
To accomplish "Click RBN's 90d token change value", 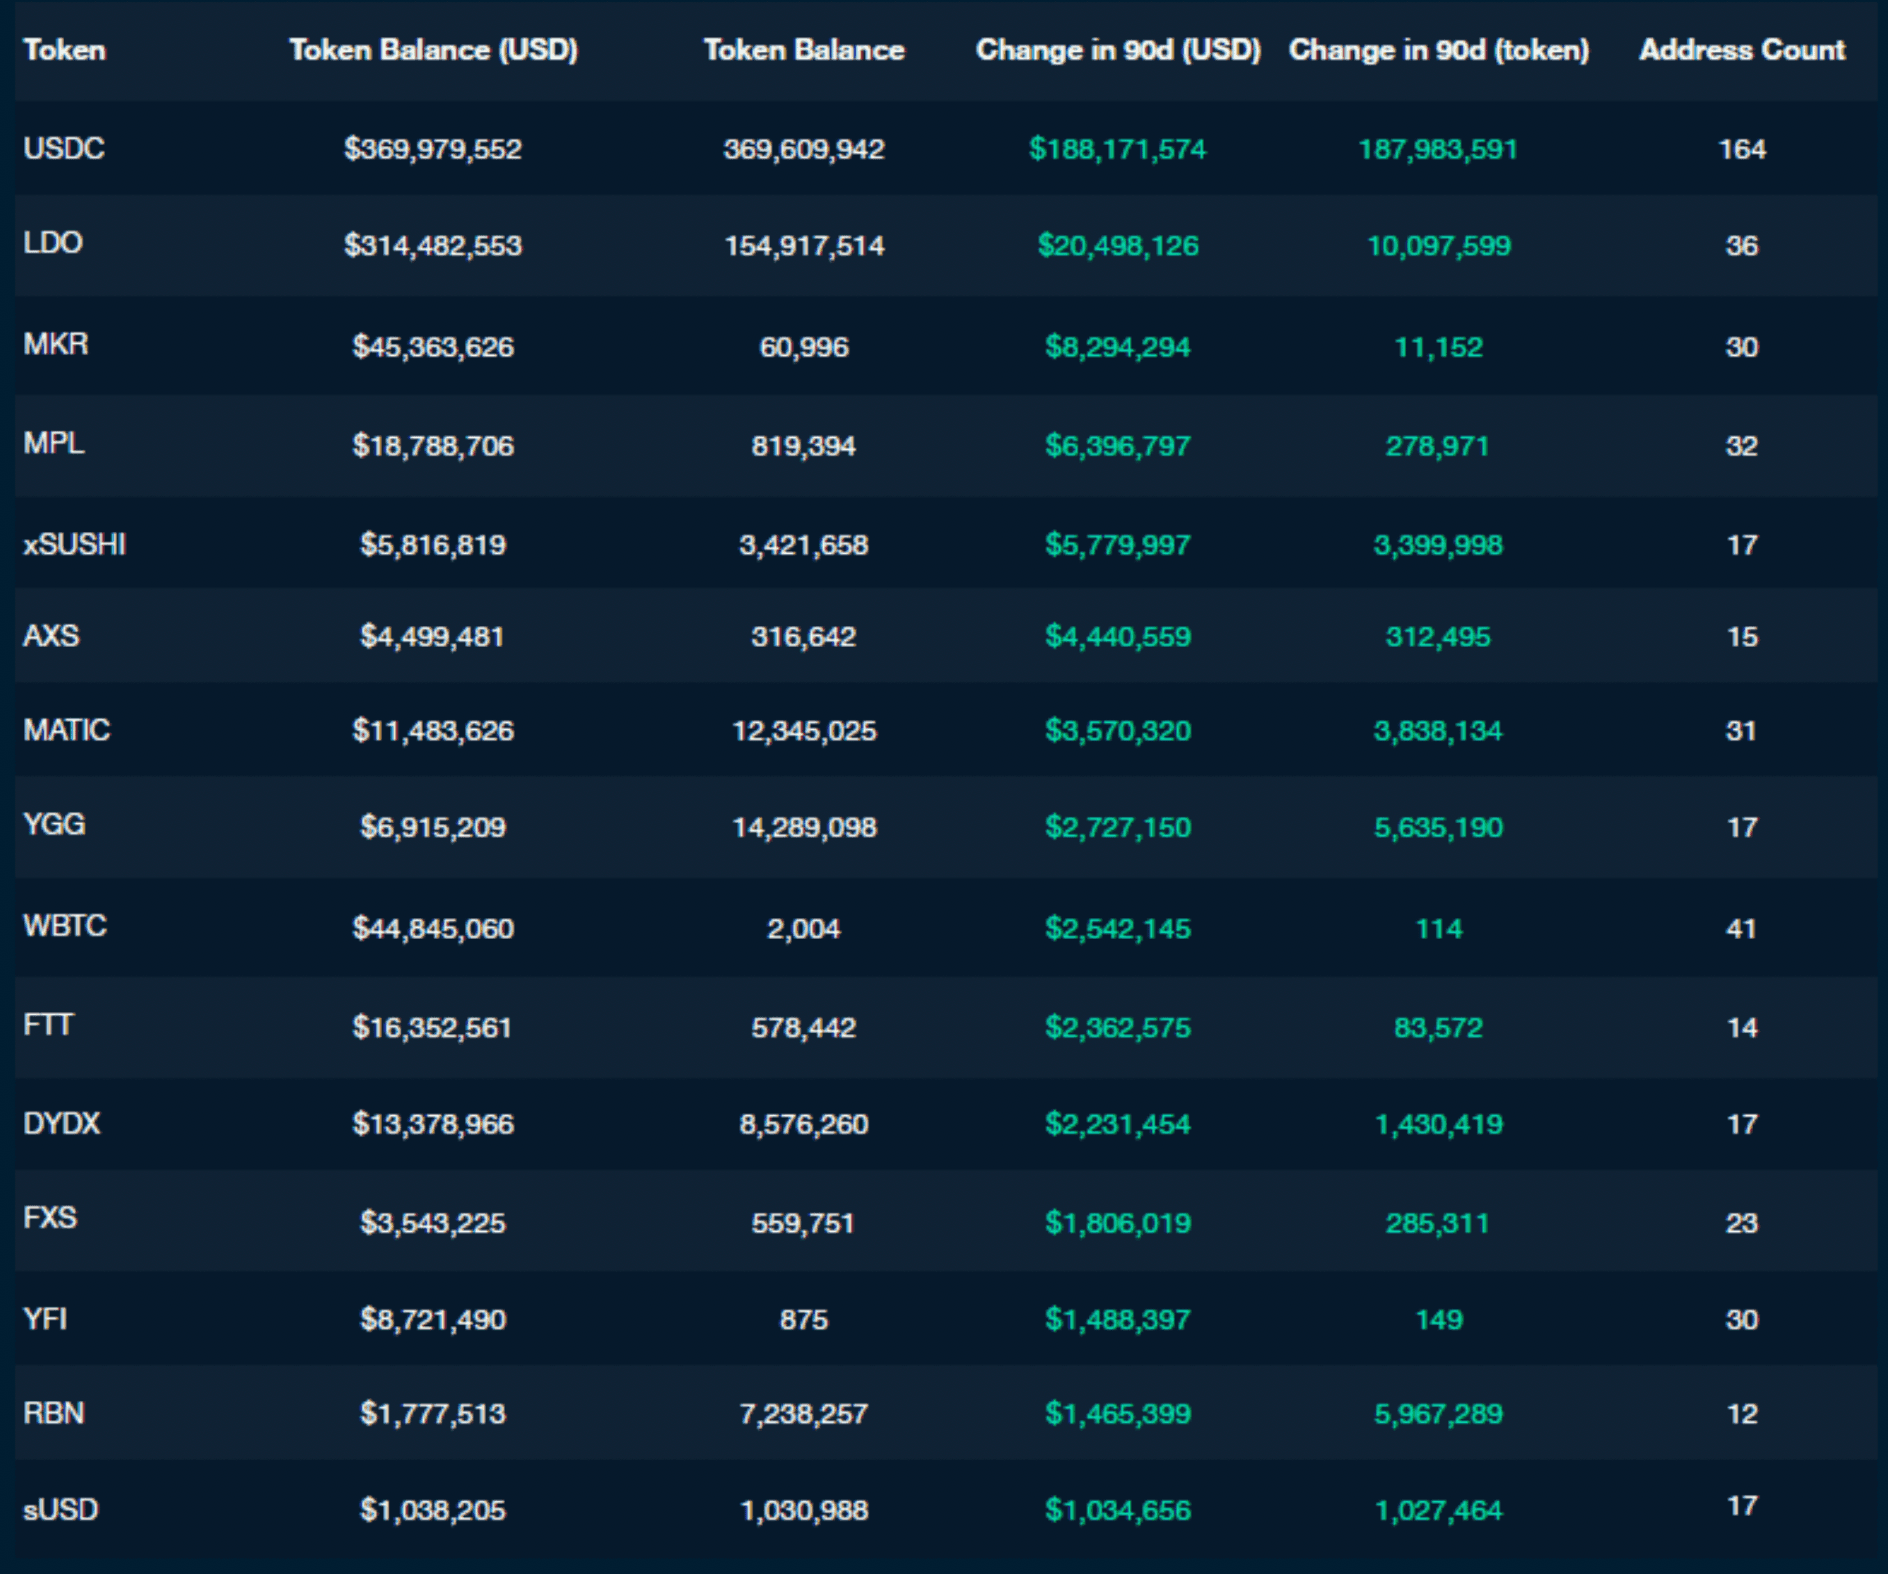I will [x=1437, y=1415].
